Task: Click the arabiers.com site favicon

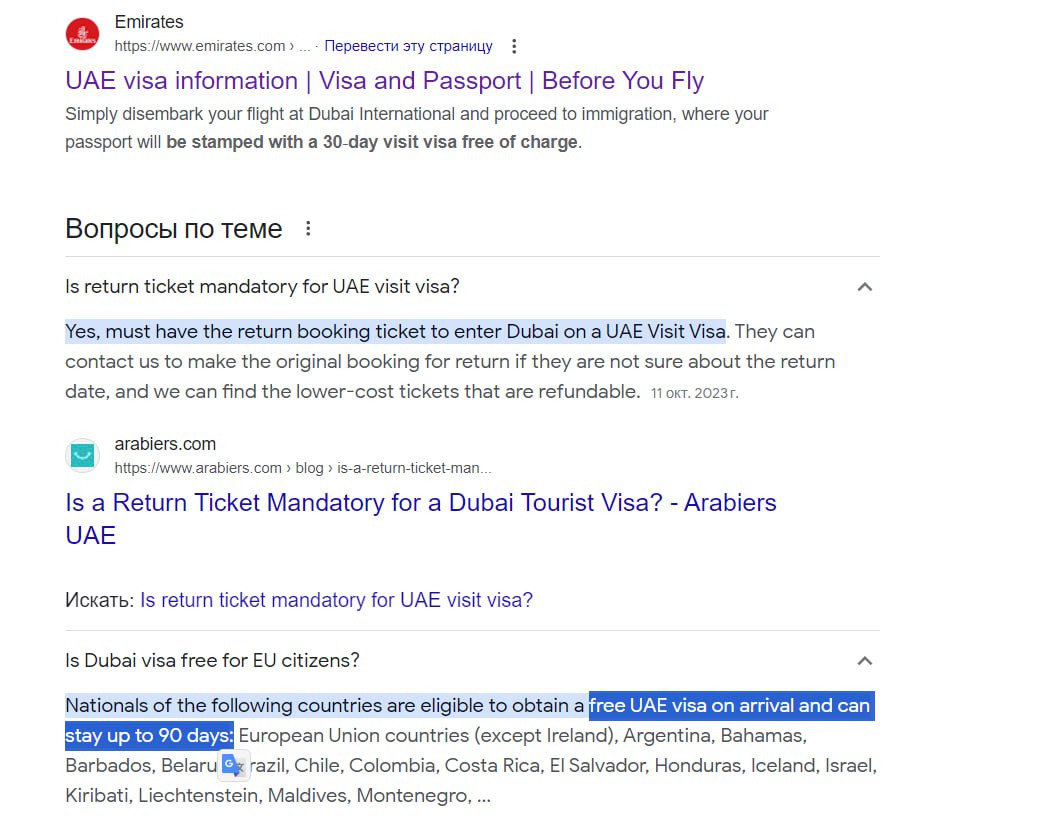Action: tap(82, 456)
